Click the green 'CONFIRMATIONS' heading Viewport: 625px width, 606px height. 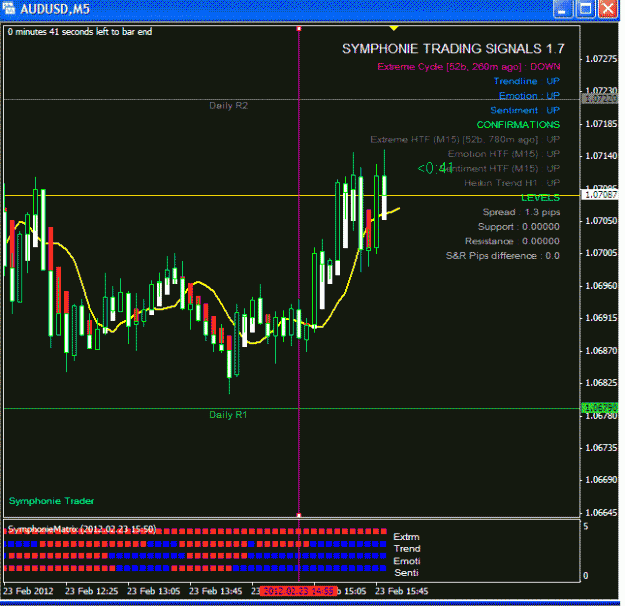pos(518,125)
